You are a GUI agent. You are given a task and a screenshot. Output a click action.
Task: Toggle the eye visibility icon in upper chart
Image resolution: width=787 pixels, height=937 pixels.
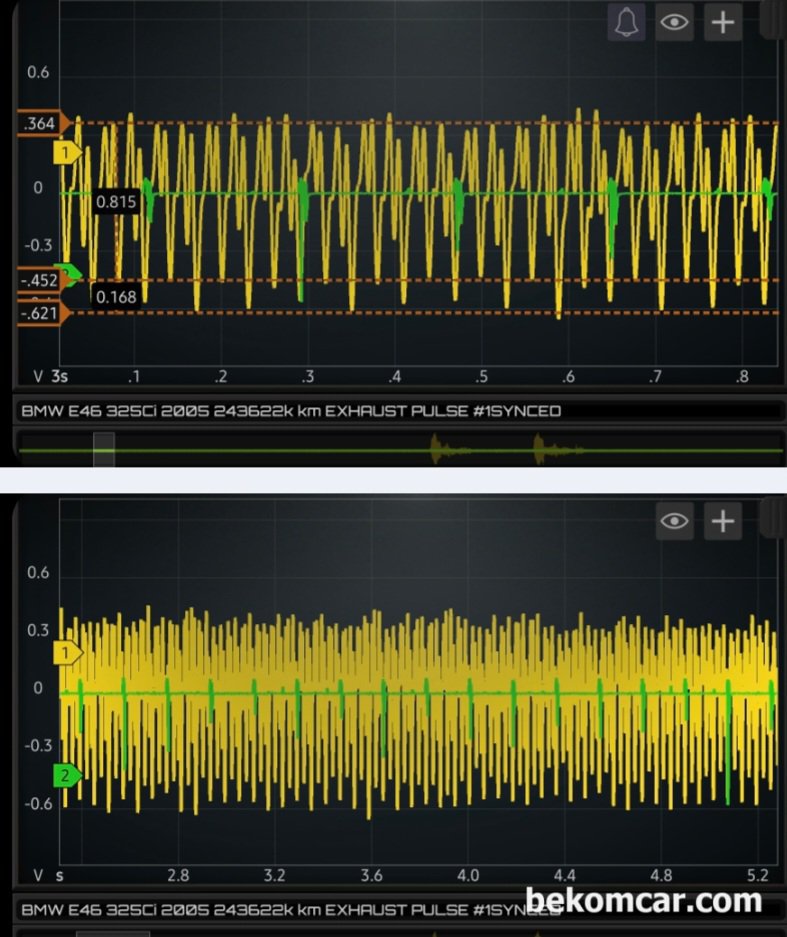click(675, 22)
